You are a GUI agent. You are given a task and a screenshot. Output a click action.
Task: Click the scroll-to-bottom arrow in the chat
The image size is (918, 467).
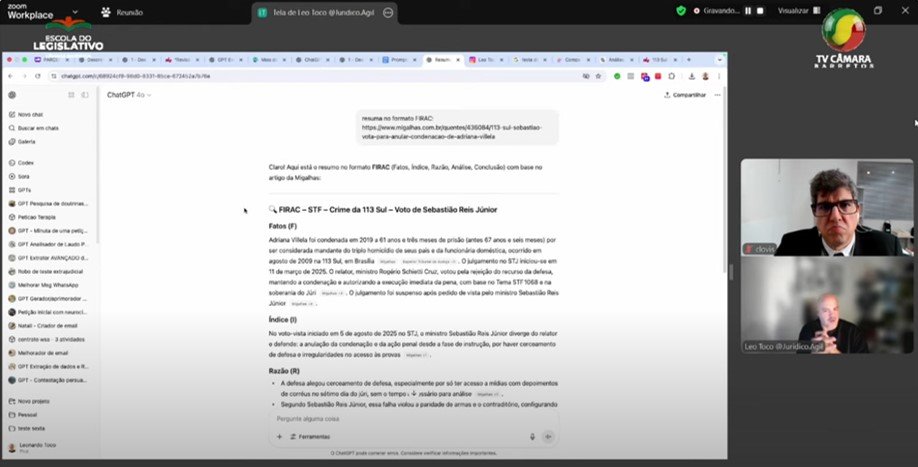coord(414,393)
